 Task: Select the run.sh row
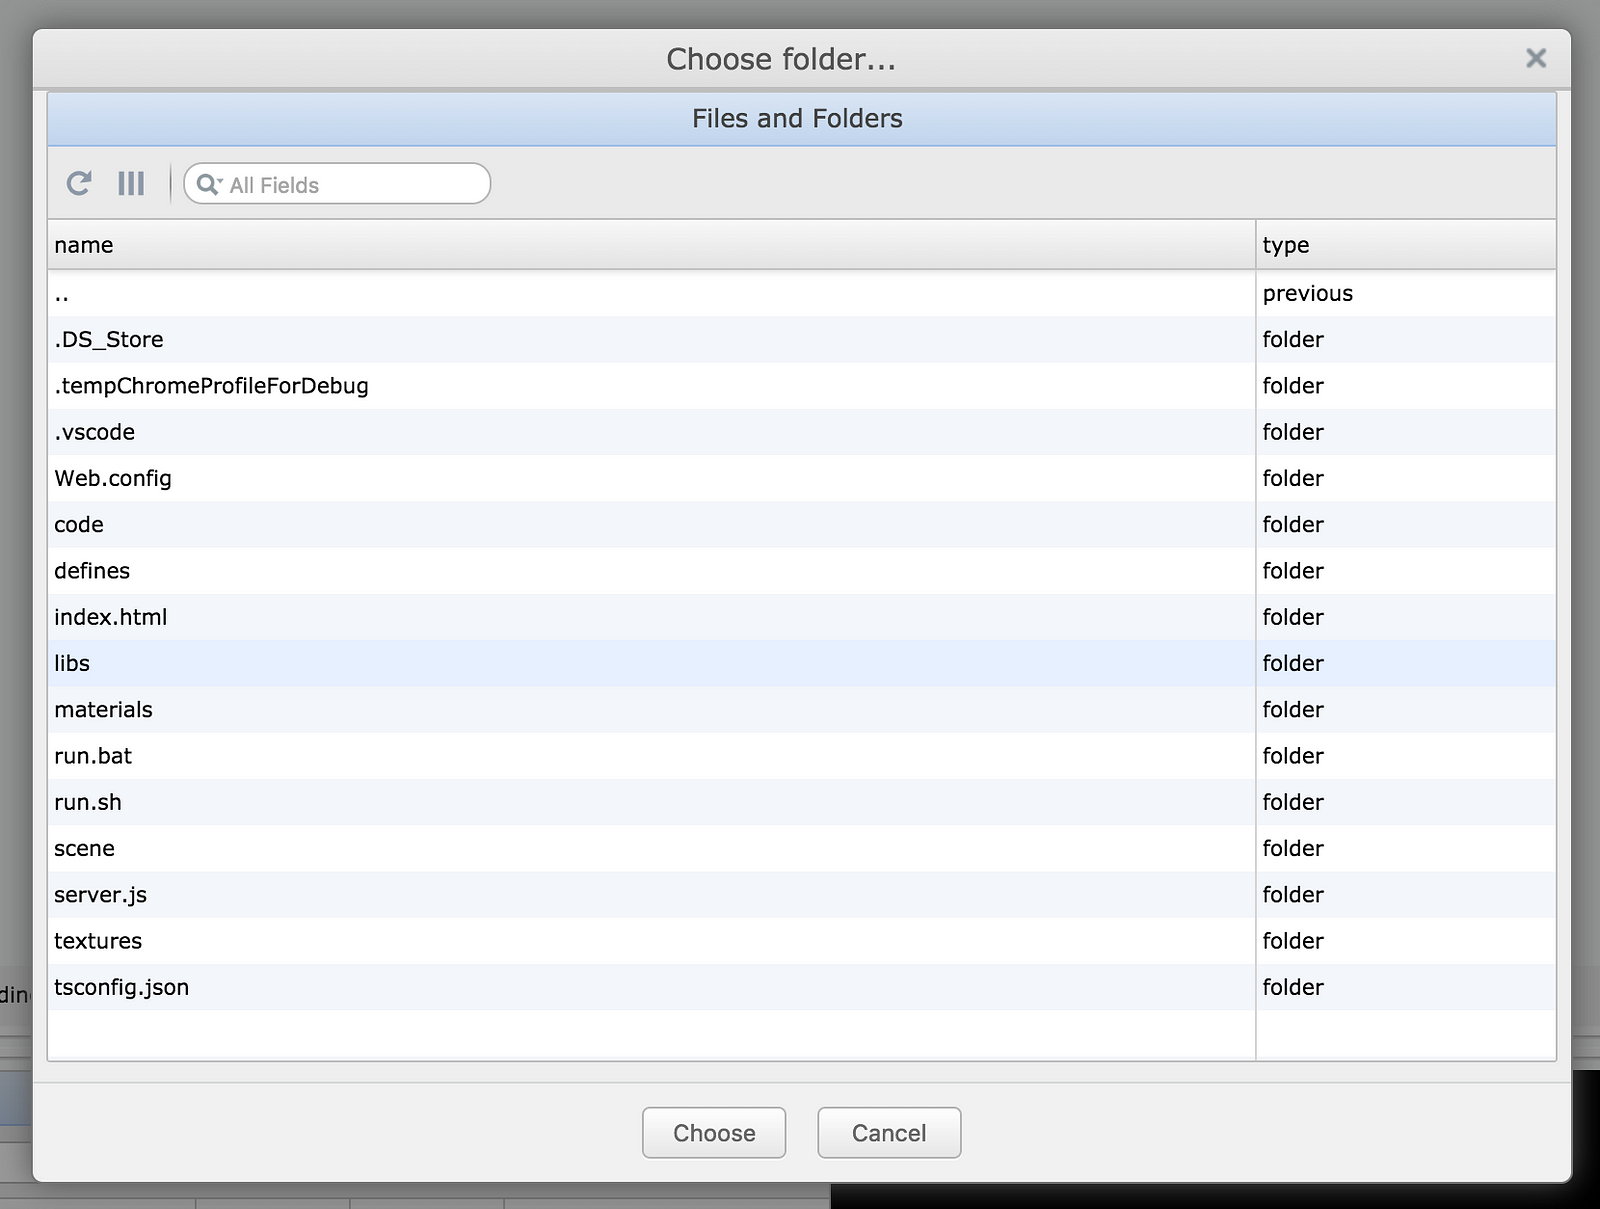point(802,802)
